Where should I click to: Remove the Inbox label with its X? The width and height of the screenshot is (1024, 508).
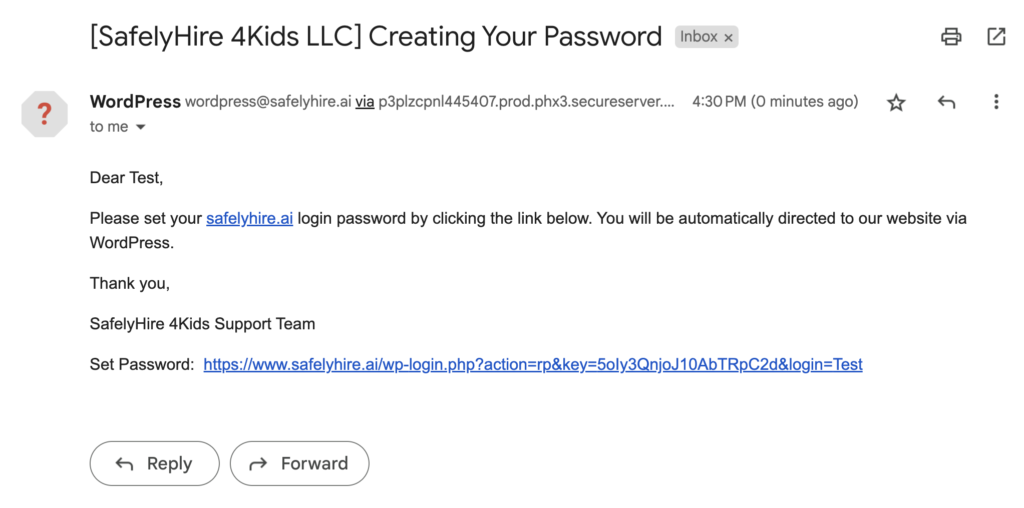click(729, 38)
